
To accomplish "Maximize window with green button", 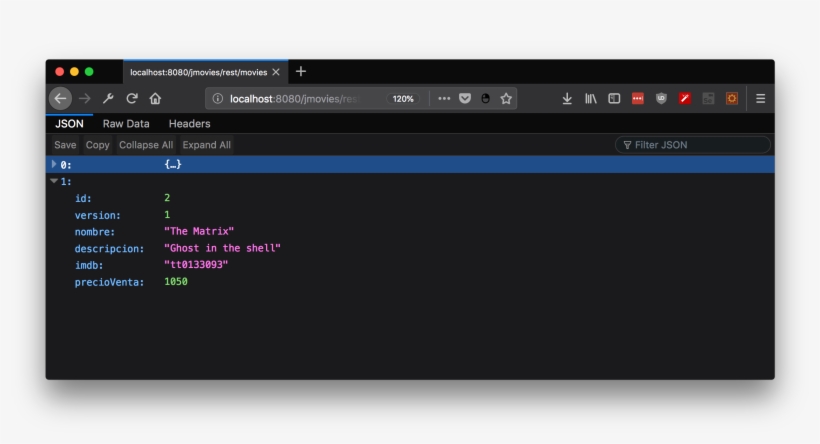I will [89, 72].
